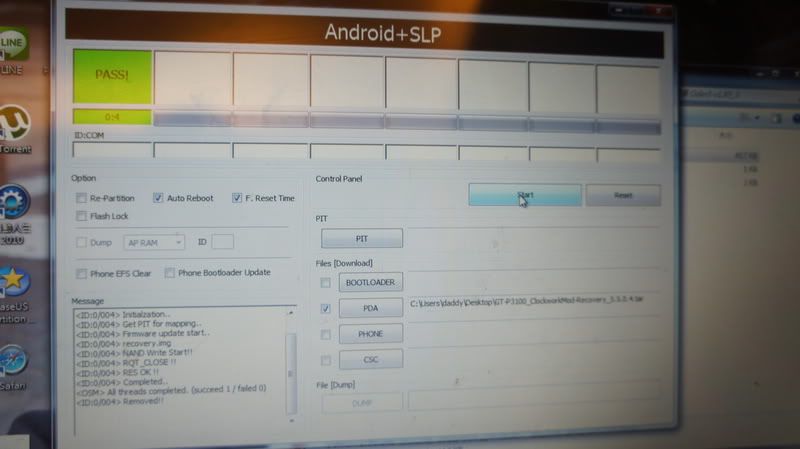Click the 'All threads completed' log line
800x449 pixels.
[171, 390]
